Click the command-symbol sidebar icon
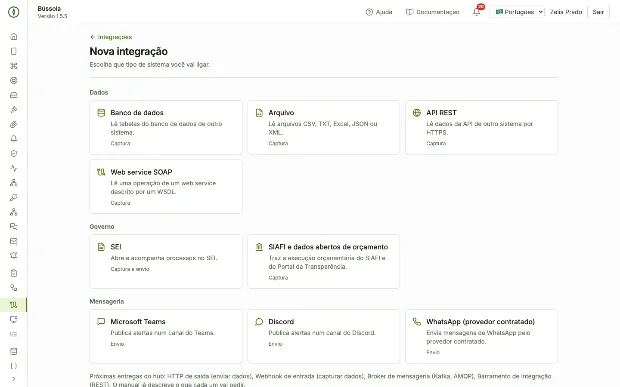 click(x=13, y=66)
